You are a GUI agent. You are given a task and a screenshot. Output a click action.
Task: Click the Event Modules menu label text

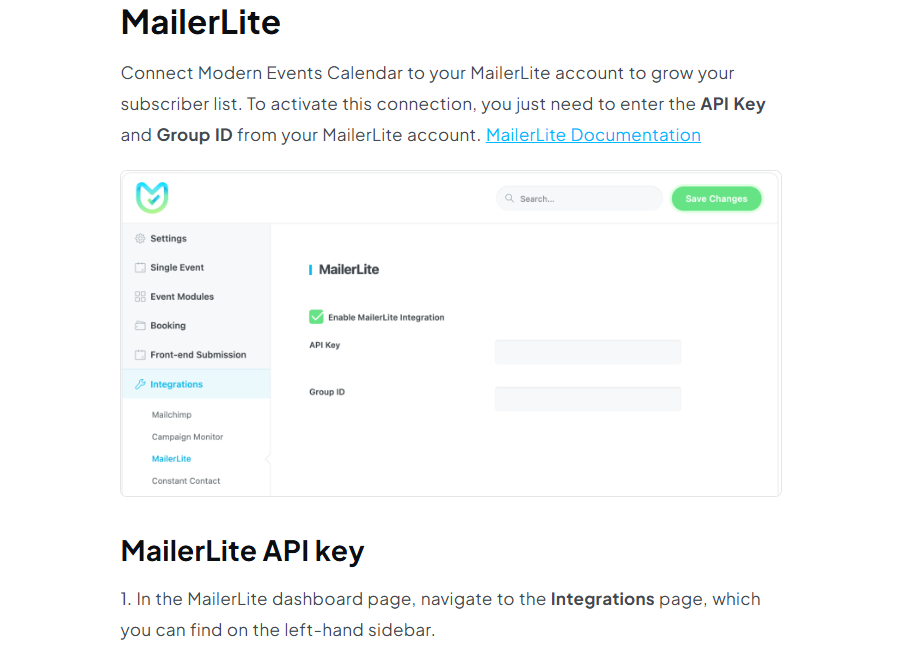pyautogui.click(x=182, y=297)
